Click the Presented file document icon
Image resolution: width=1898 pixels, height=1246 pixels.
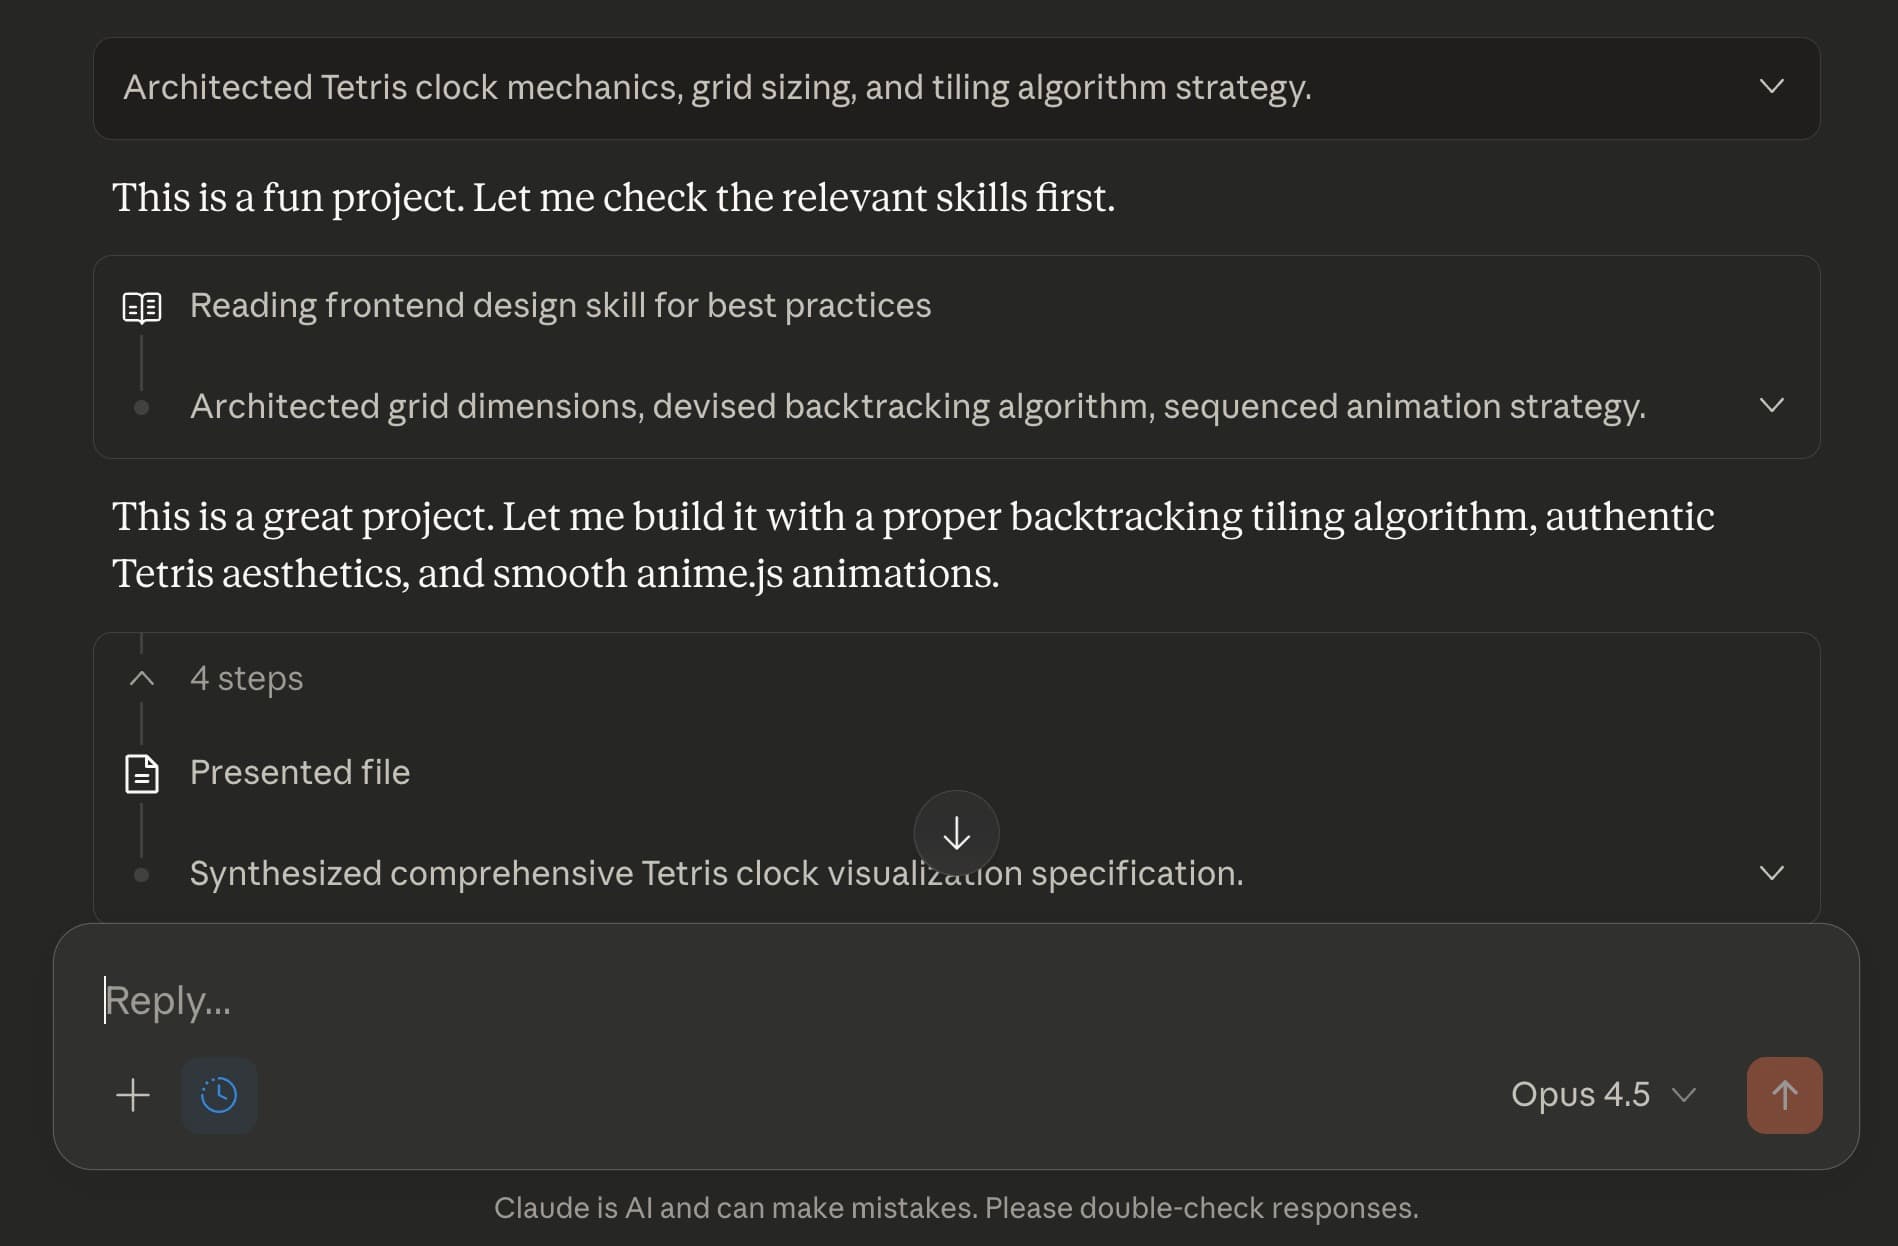point(142,774)
